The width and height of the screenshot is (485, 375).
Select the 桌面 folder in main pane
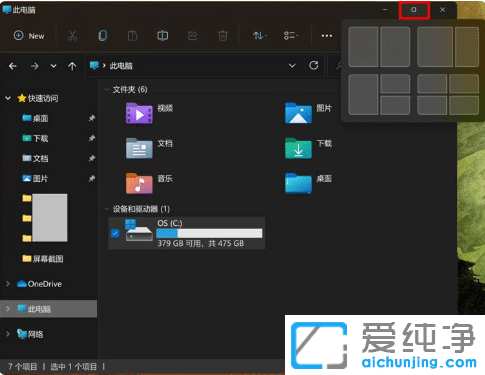(298, 183)
